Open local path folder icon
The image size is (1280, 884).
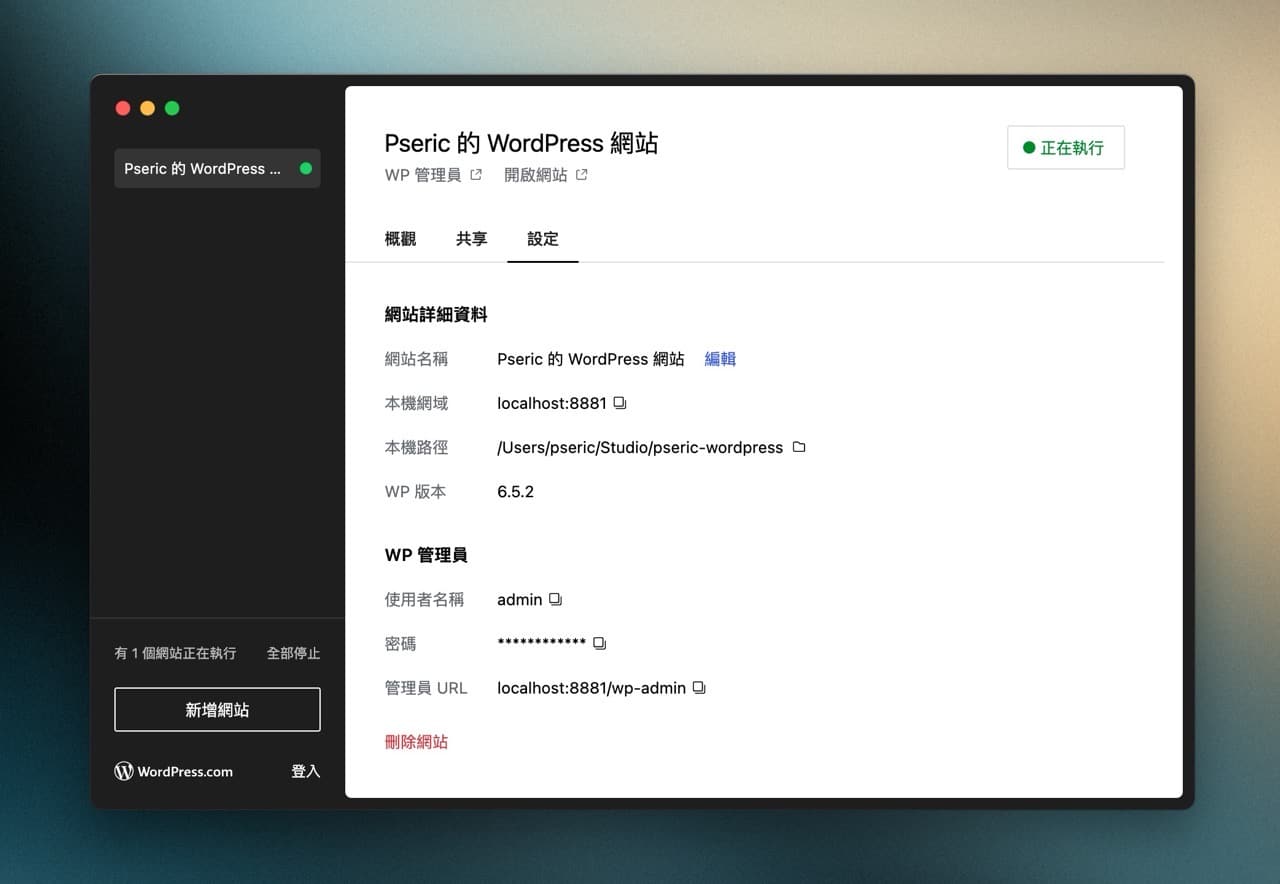coord(798,447)
